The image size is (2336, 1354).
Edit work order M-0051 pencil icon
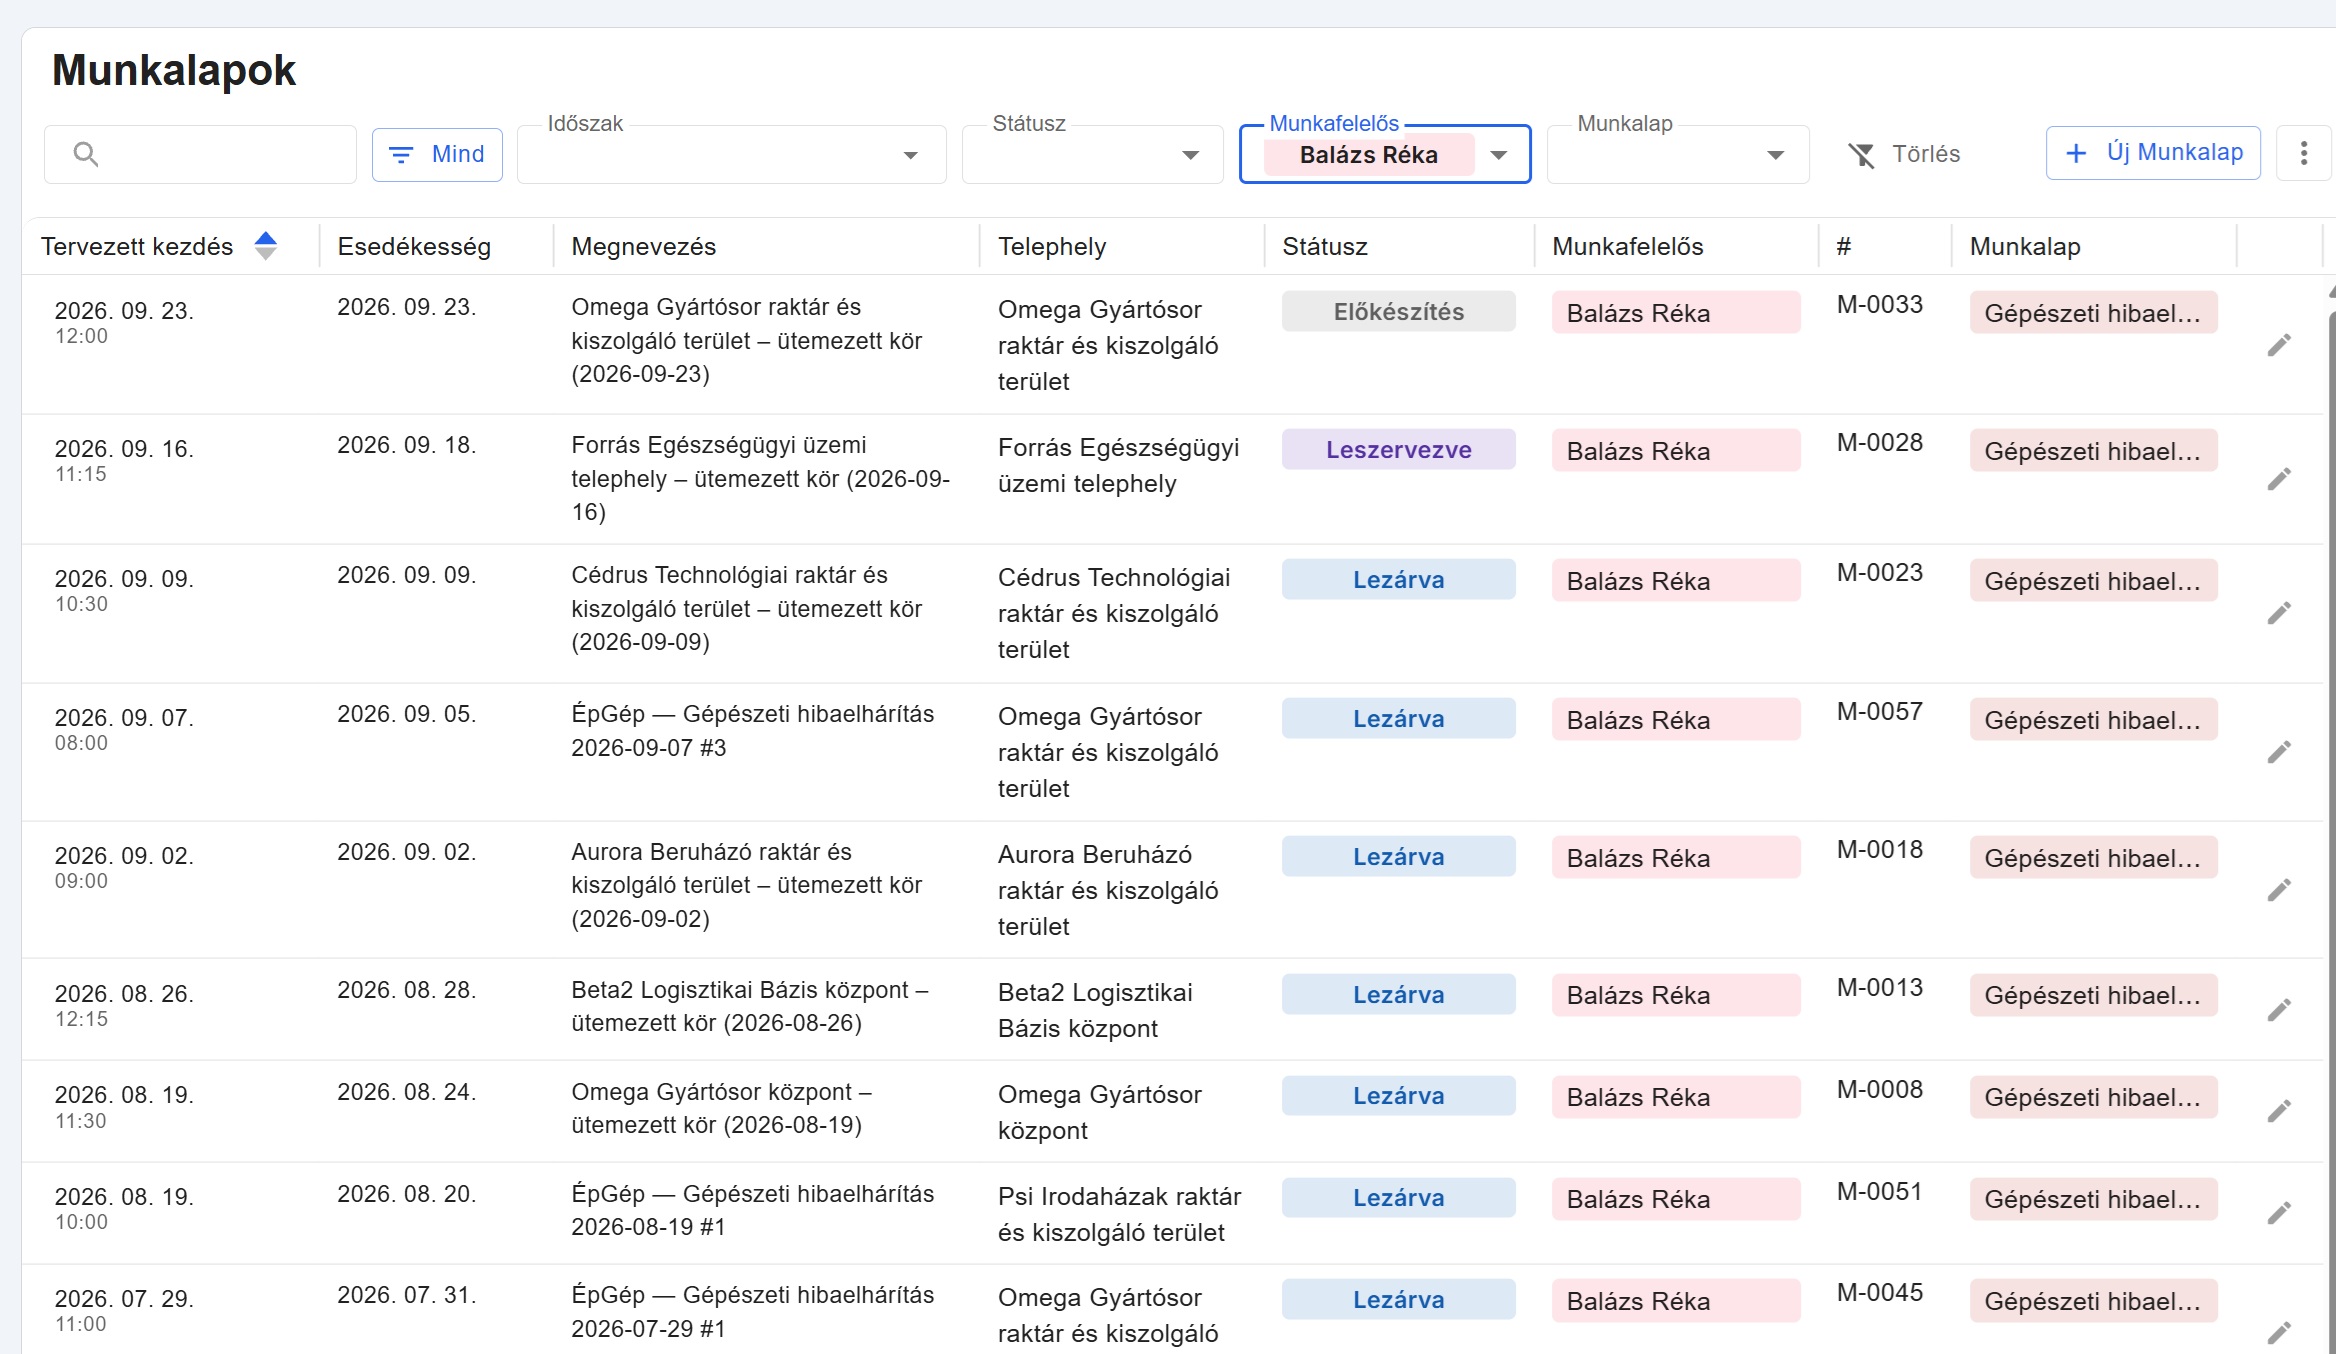(2279, 1213)
